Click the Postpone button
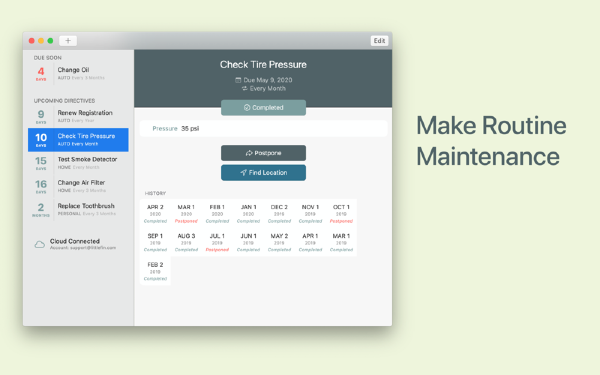600x375 pixels. [x=263, y=153]
